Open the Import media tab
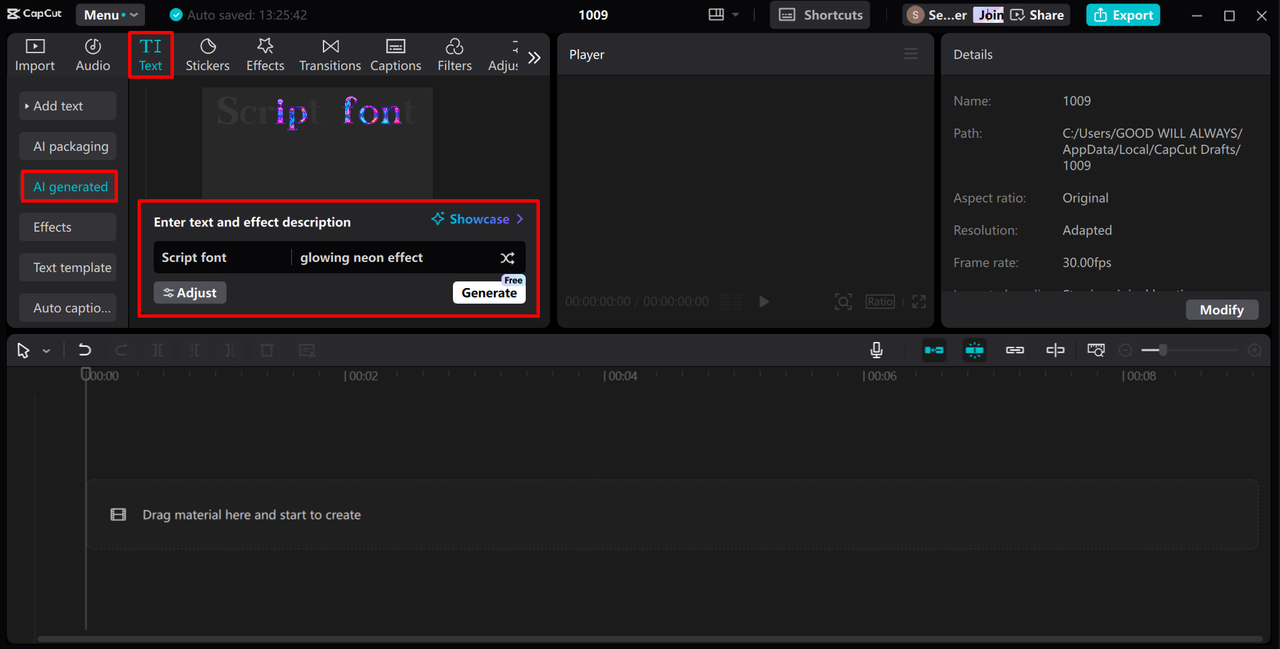 tap(35, 55)
